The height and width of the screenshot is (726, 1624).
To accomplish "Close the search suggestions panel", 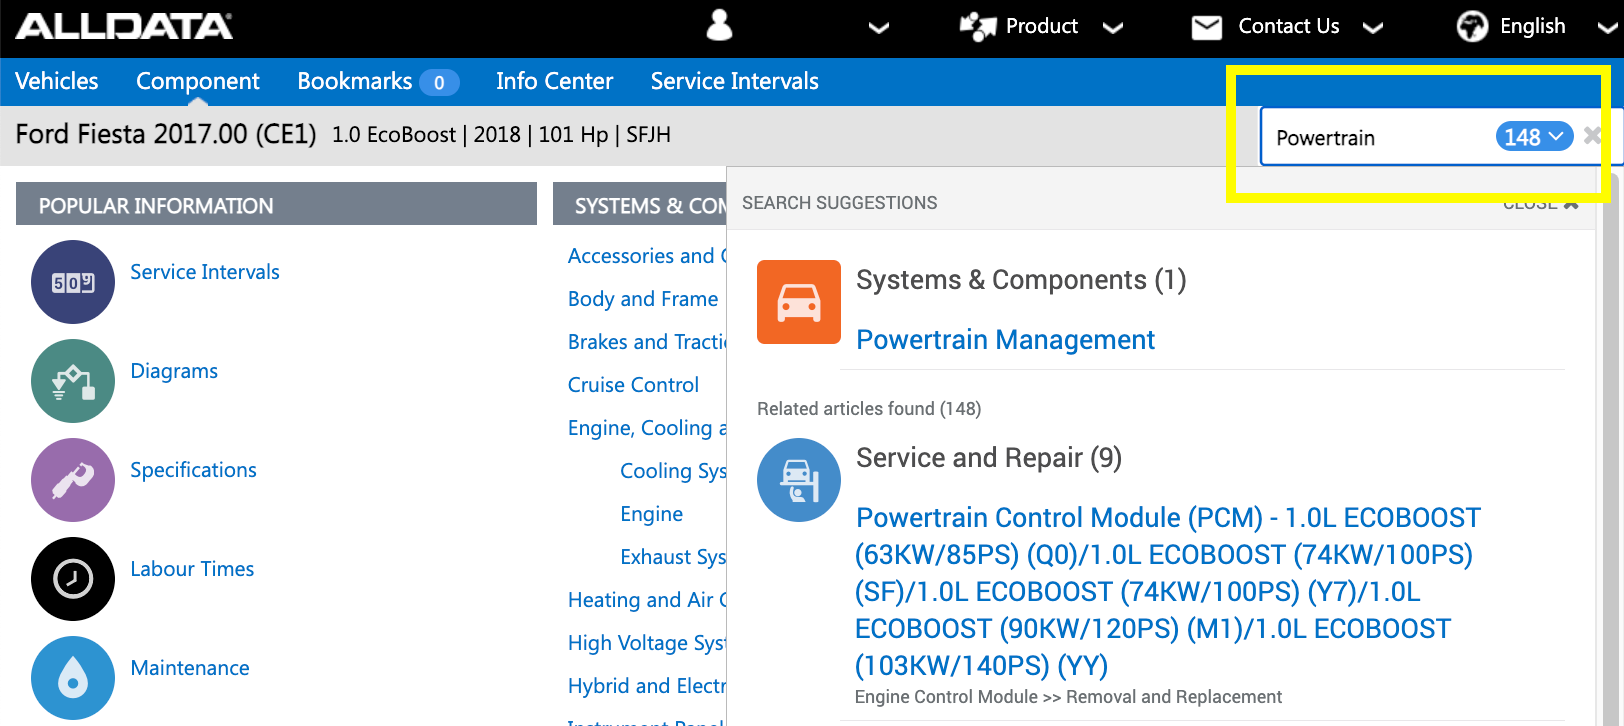I will click(1541, 204).
